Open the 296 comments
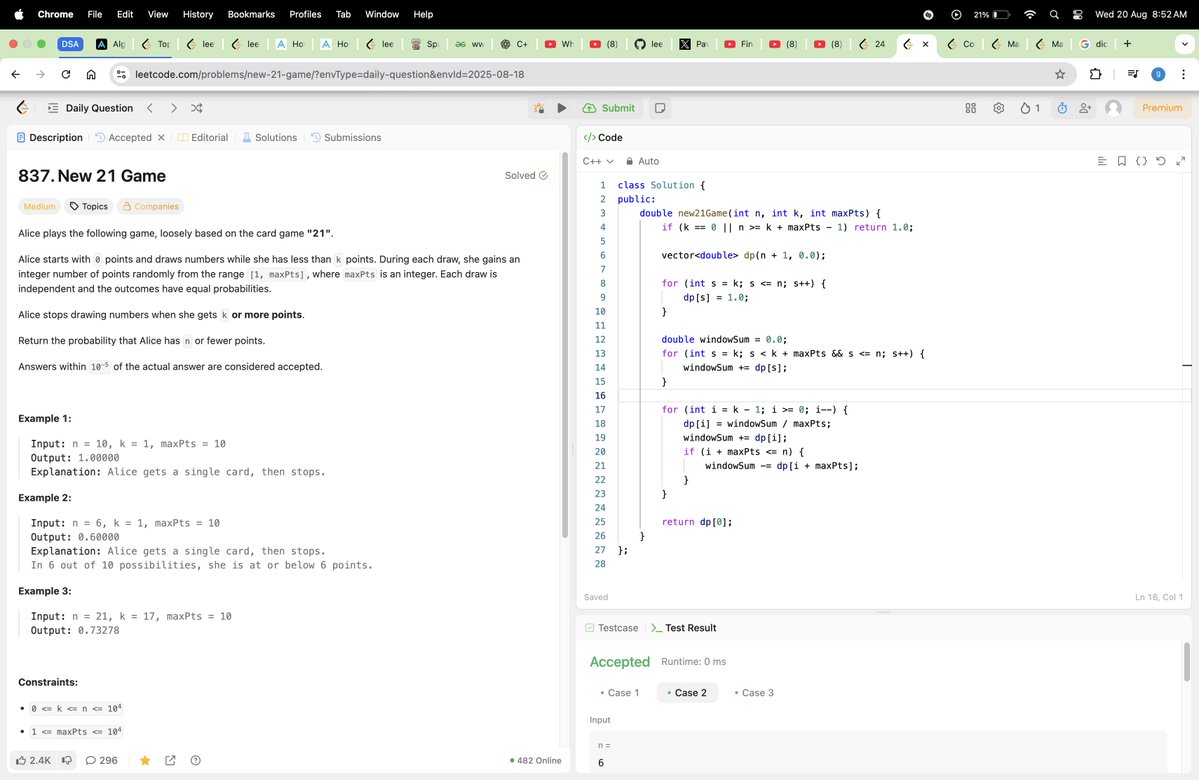Image resolution: width=1199 pixels, height=780 pixels. [102, 761]
